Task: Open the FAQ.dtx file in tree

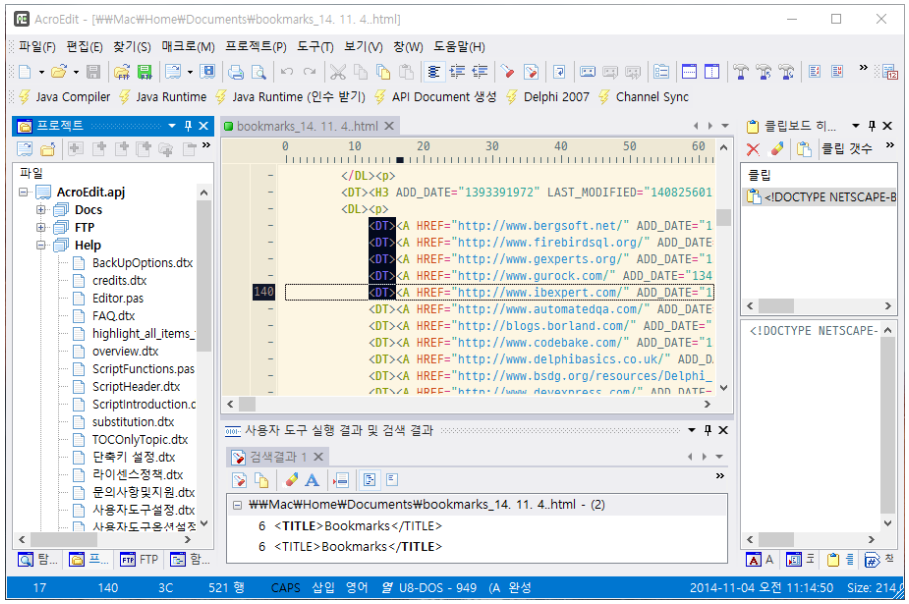Action: (113, 316)
